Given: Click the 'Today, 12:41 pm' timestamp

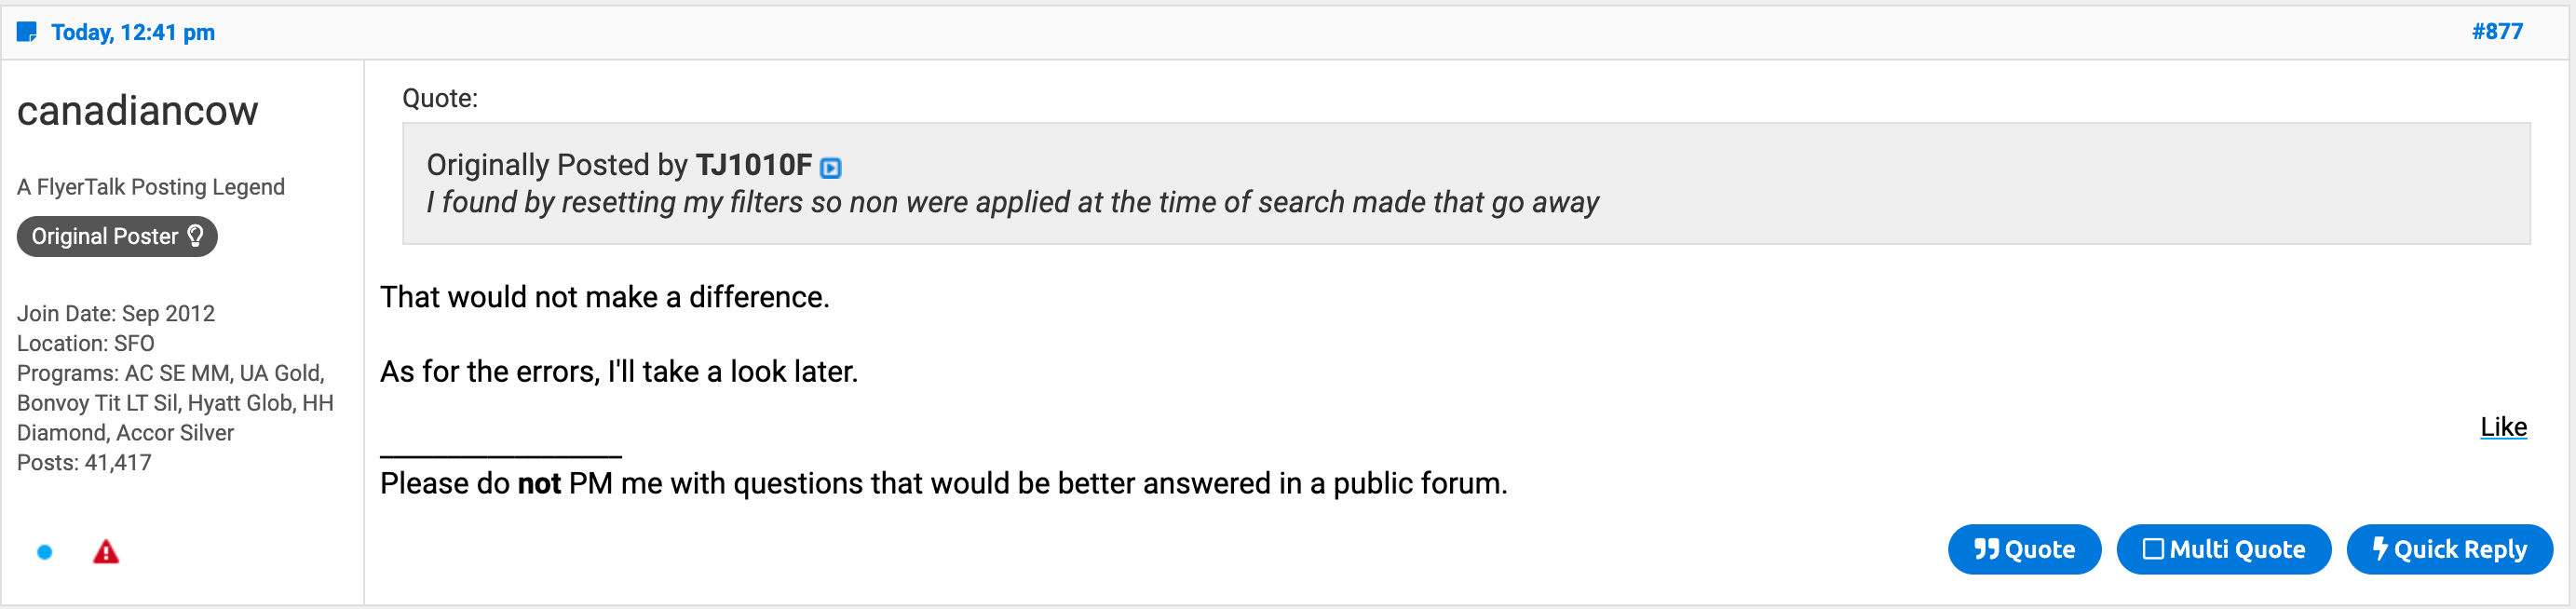Looking at the screenshot, I should pyautogui.click(x=133, y=32).
